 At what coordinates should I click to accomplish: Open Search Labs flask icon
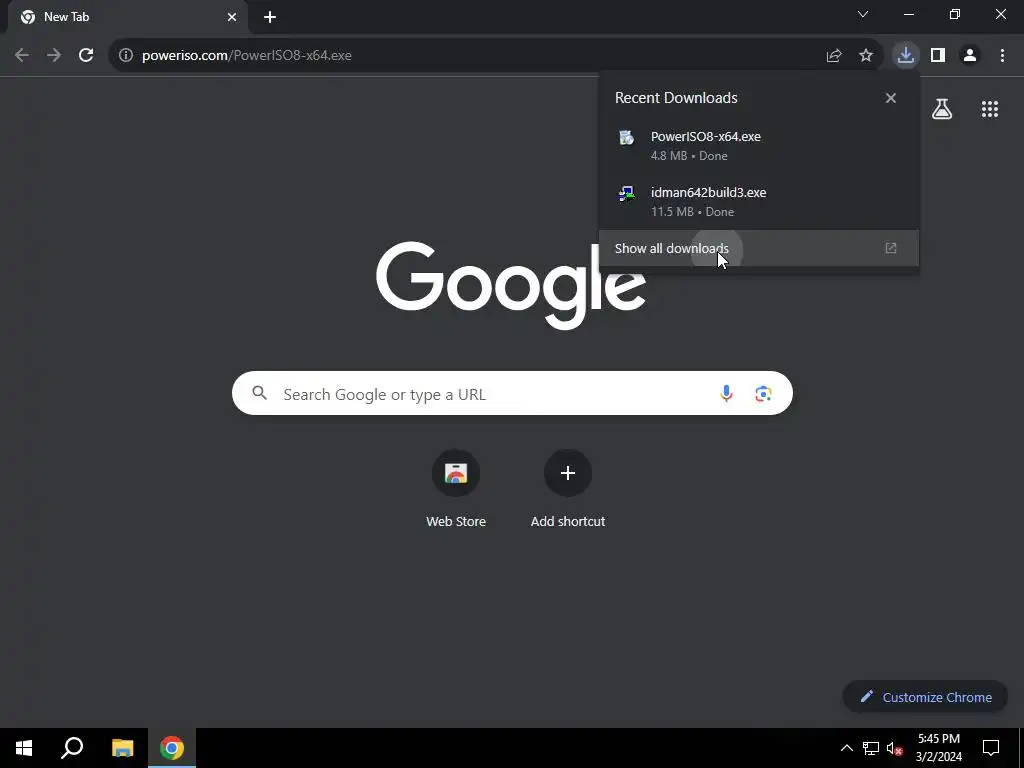click(x=942, y=109)
